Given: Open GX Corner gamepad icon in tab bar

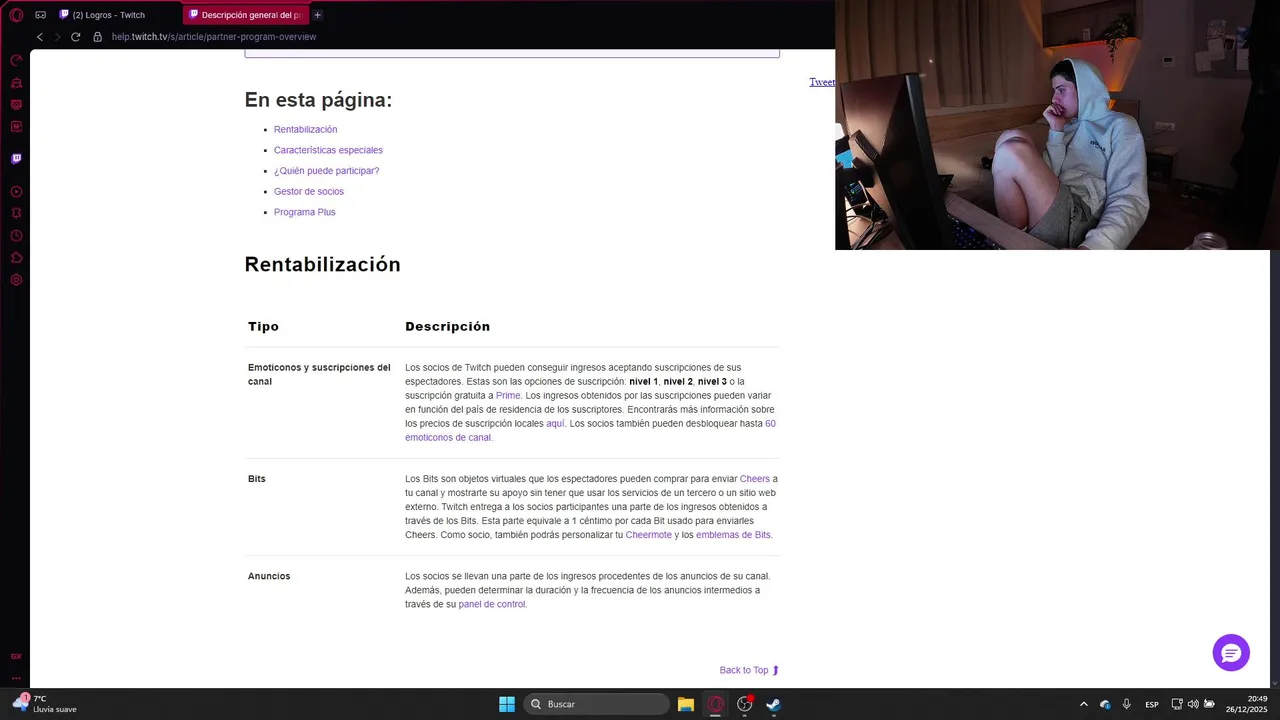Looking at the screenshot, I should pos(41,15).
